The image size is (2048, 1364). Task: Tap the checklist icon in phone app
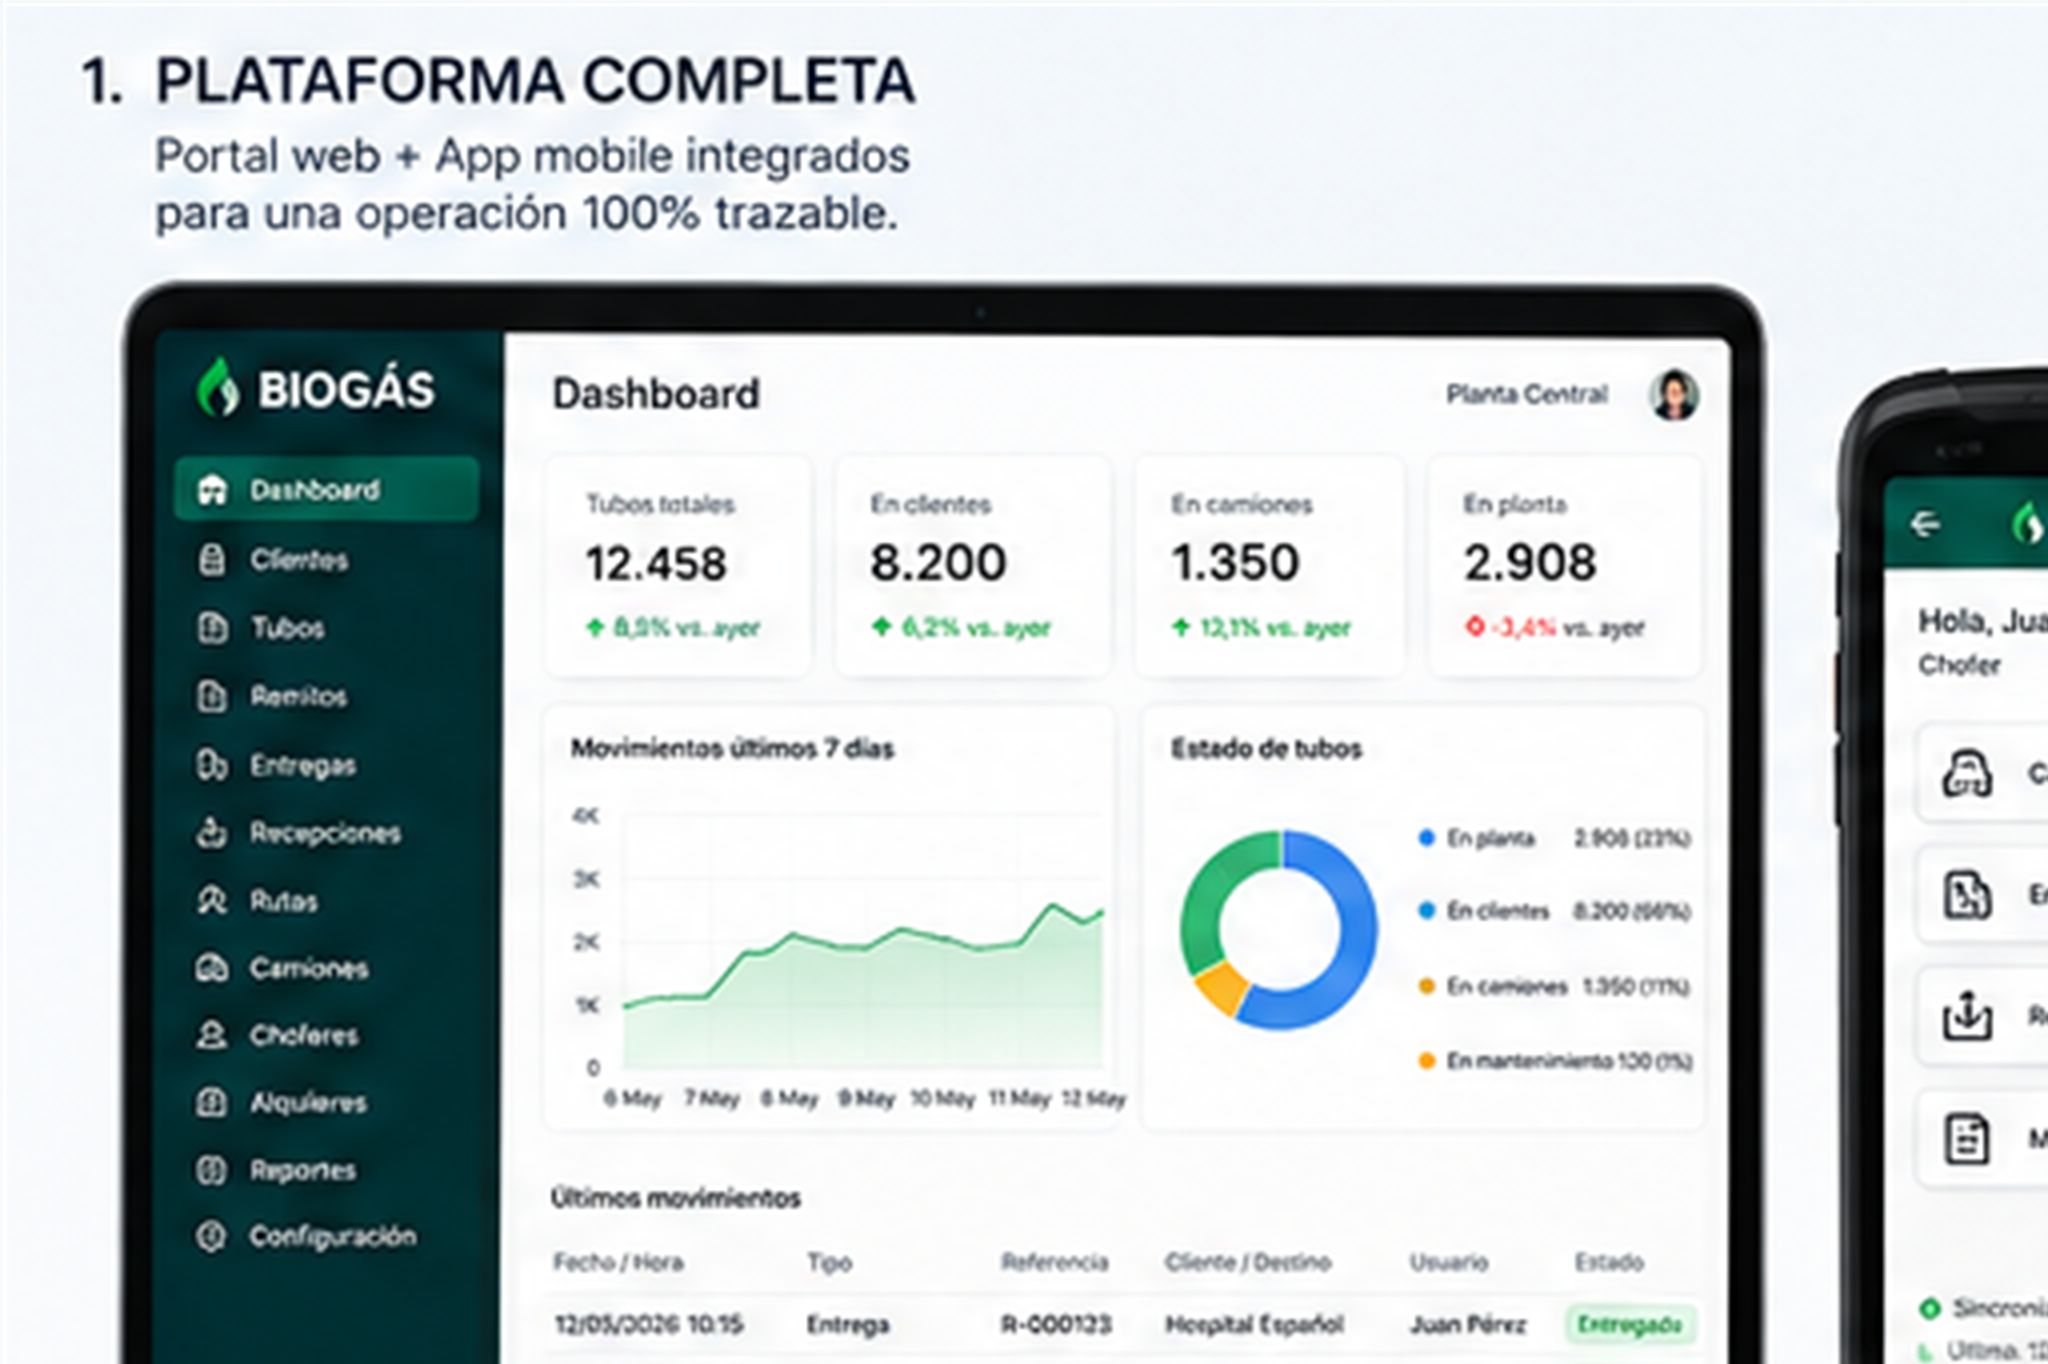[x=1966, y=1139]
